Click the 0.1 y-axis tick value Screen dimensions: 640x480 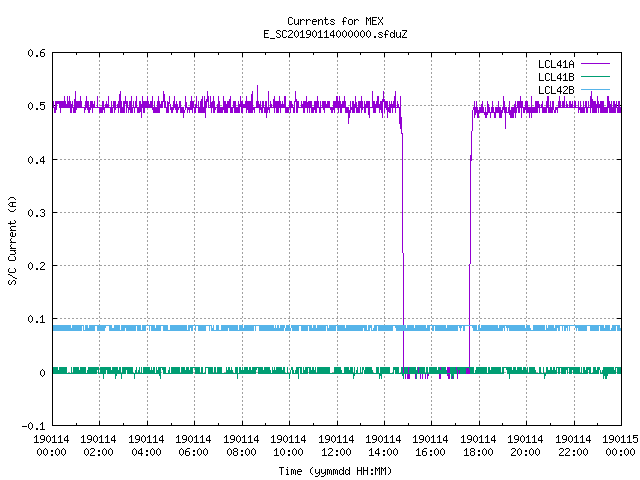tap(36, 319)
